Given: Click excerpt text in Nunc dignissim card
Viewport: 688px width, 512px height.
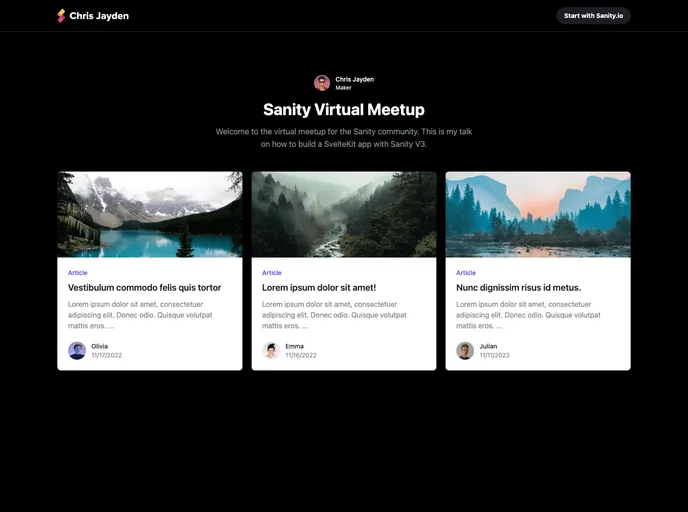Looking at the screenshot, I should tap(528, 315).
